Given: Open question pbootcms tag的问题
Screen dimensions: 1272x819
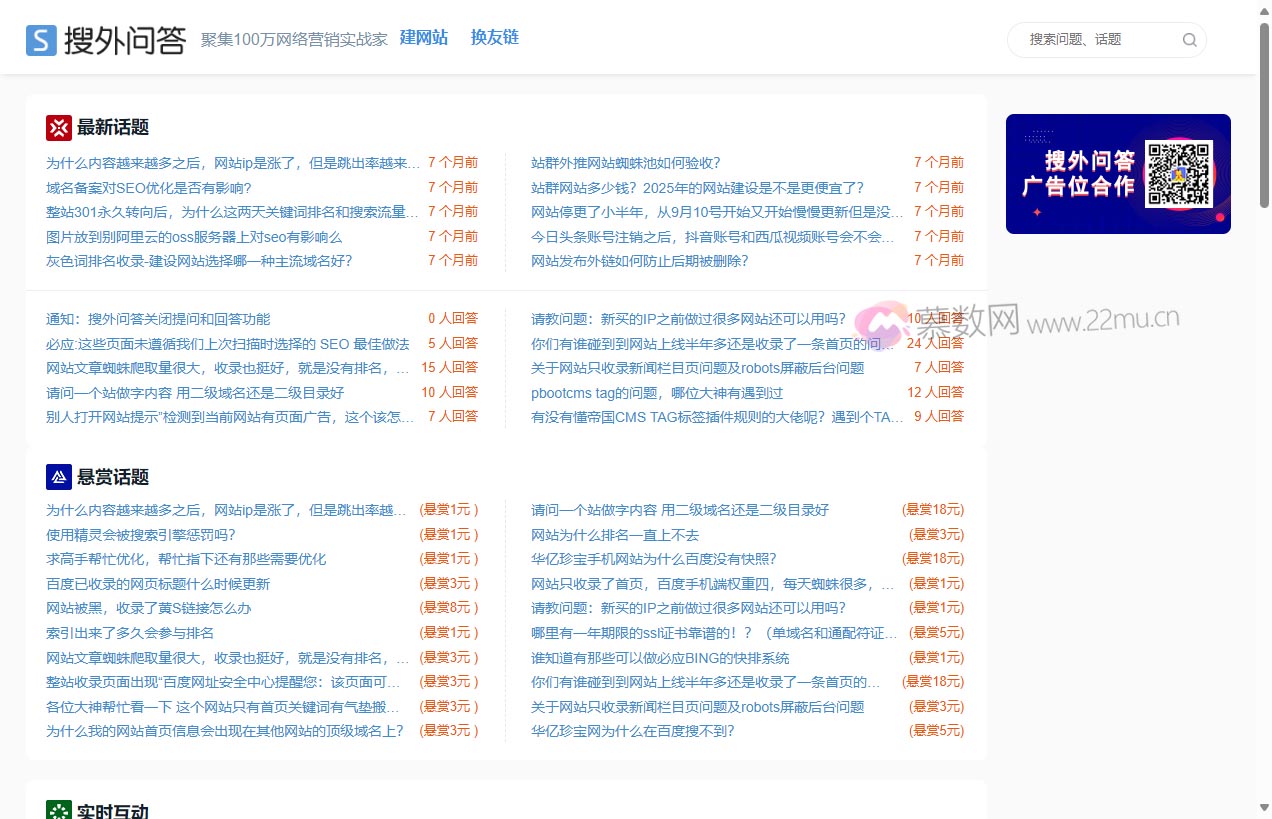Looking at the screenshot, I should pos(656,393).
